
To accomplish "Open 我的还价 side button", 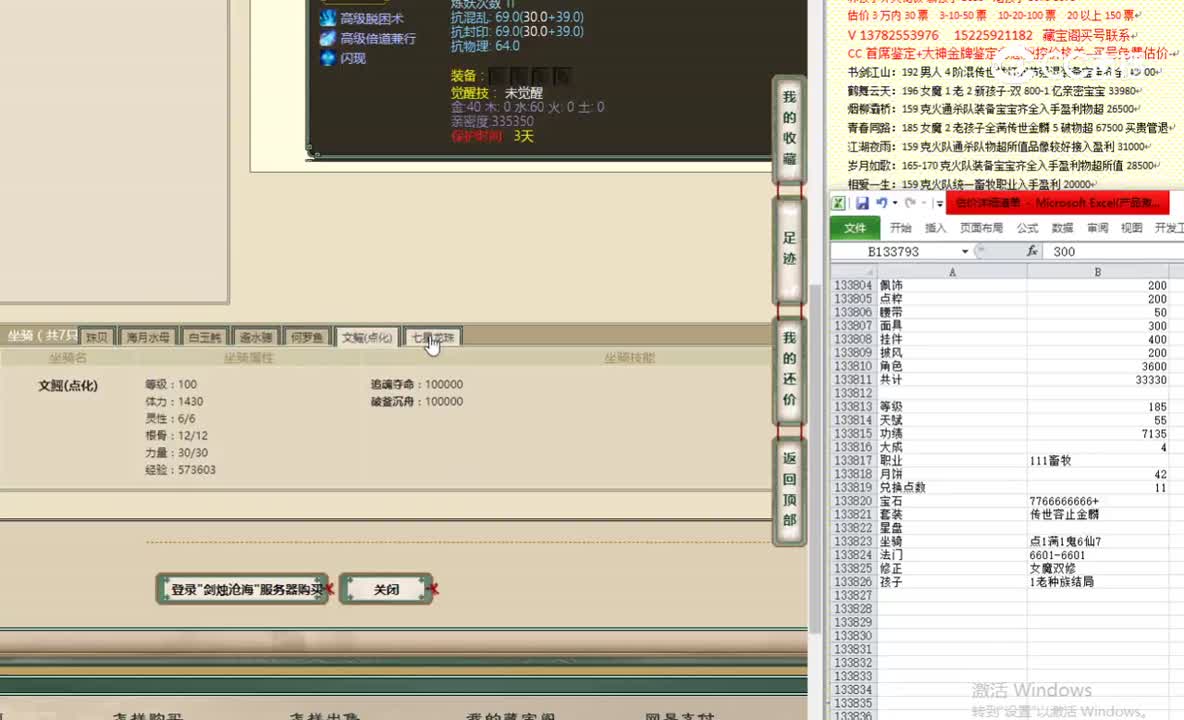I will [789, 369].
